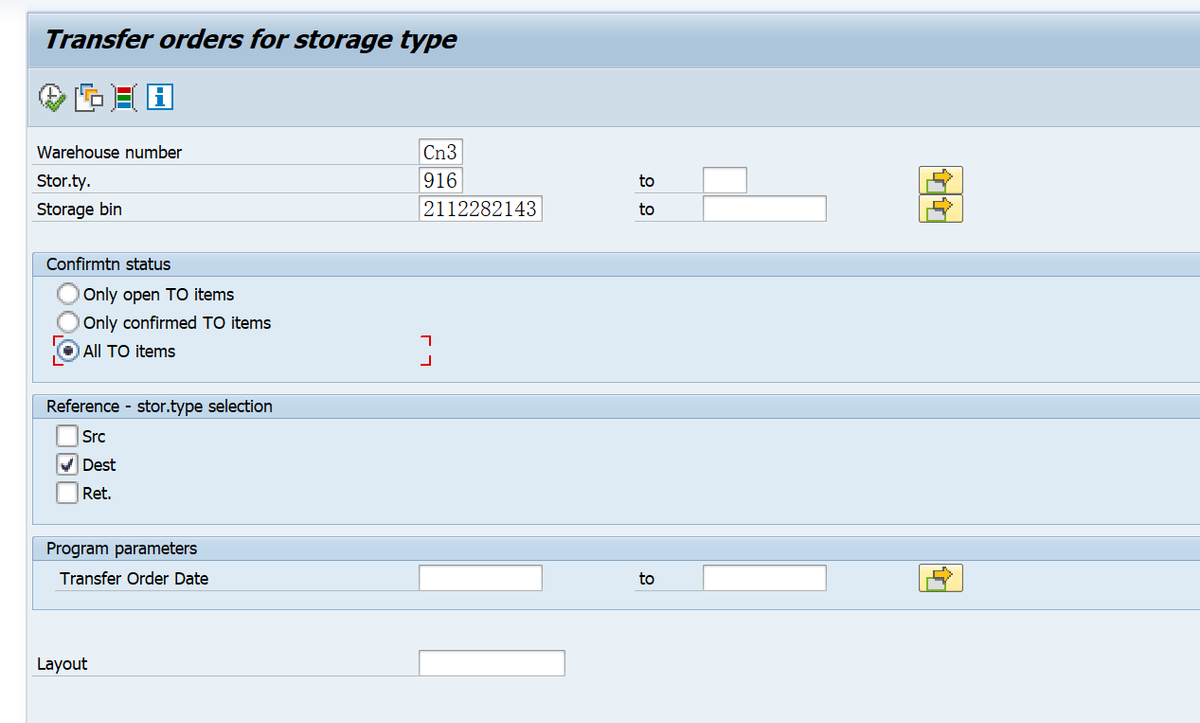
Task: Enable the Src checkbox
Action: (67, 437)
